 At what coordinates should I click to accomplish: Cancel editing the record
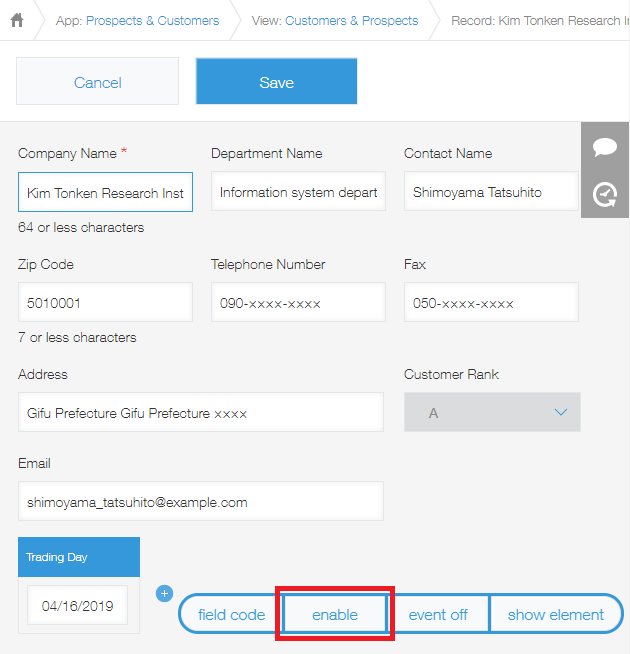point(98,81)
